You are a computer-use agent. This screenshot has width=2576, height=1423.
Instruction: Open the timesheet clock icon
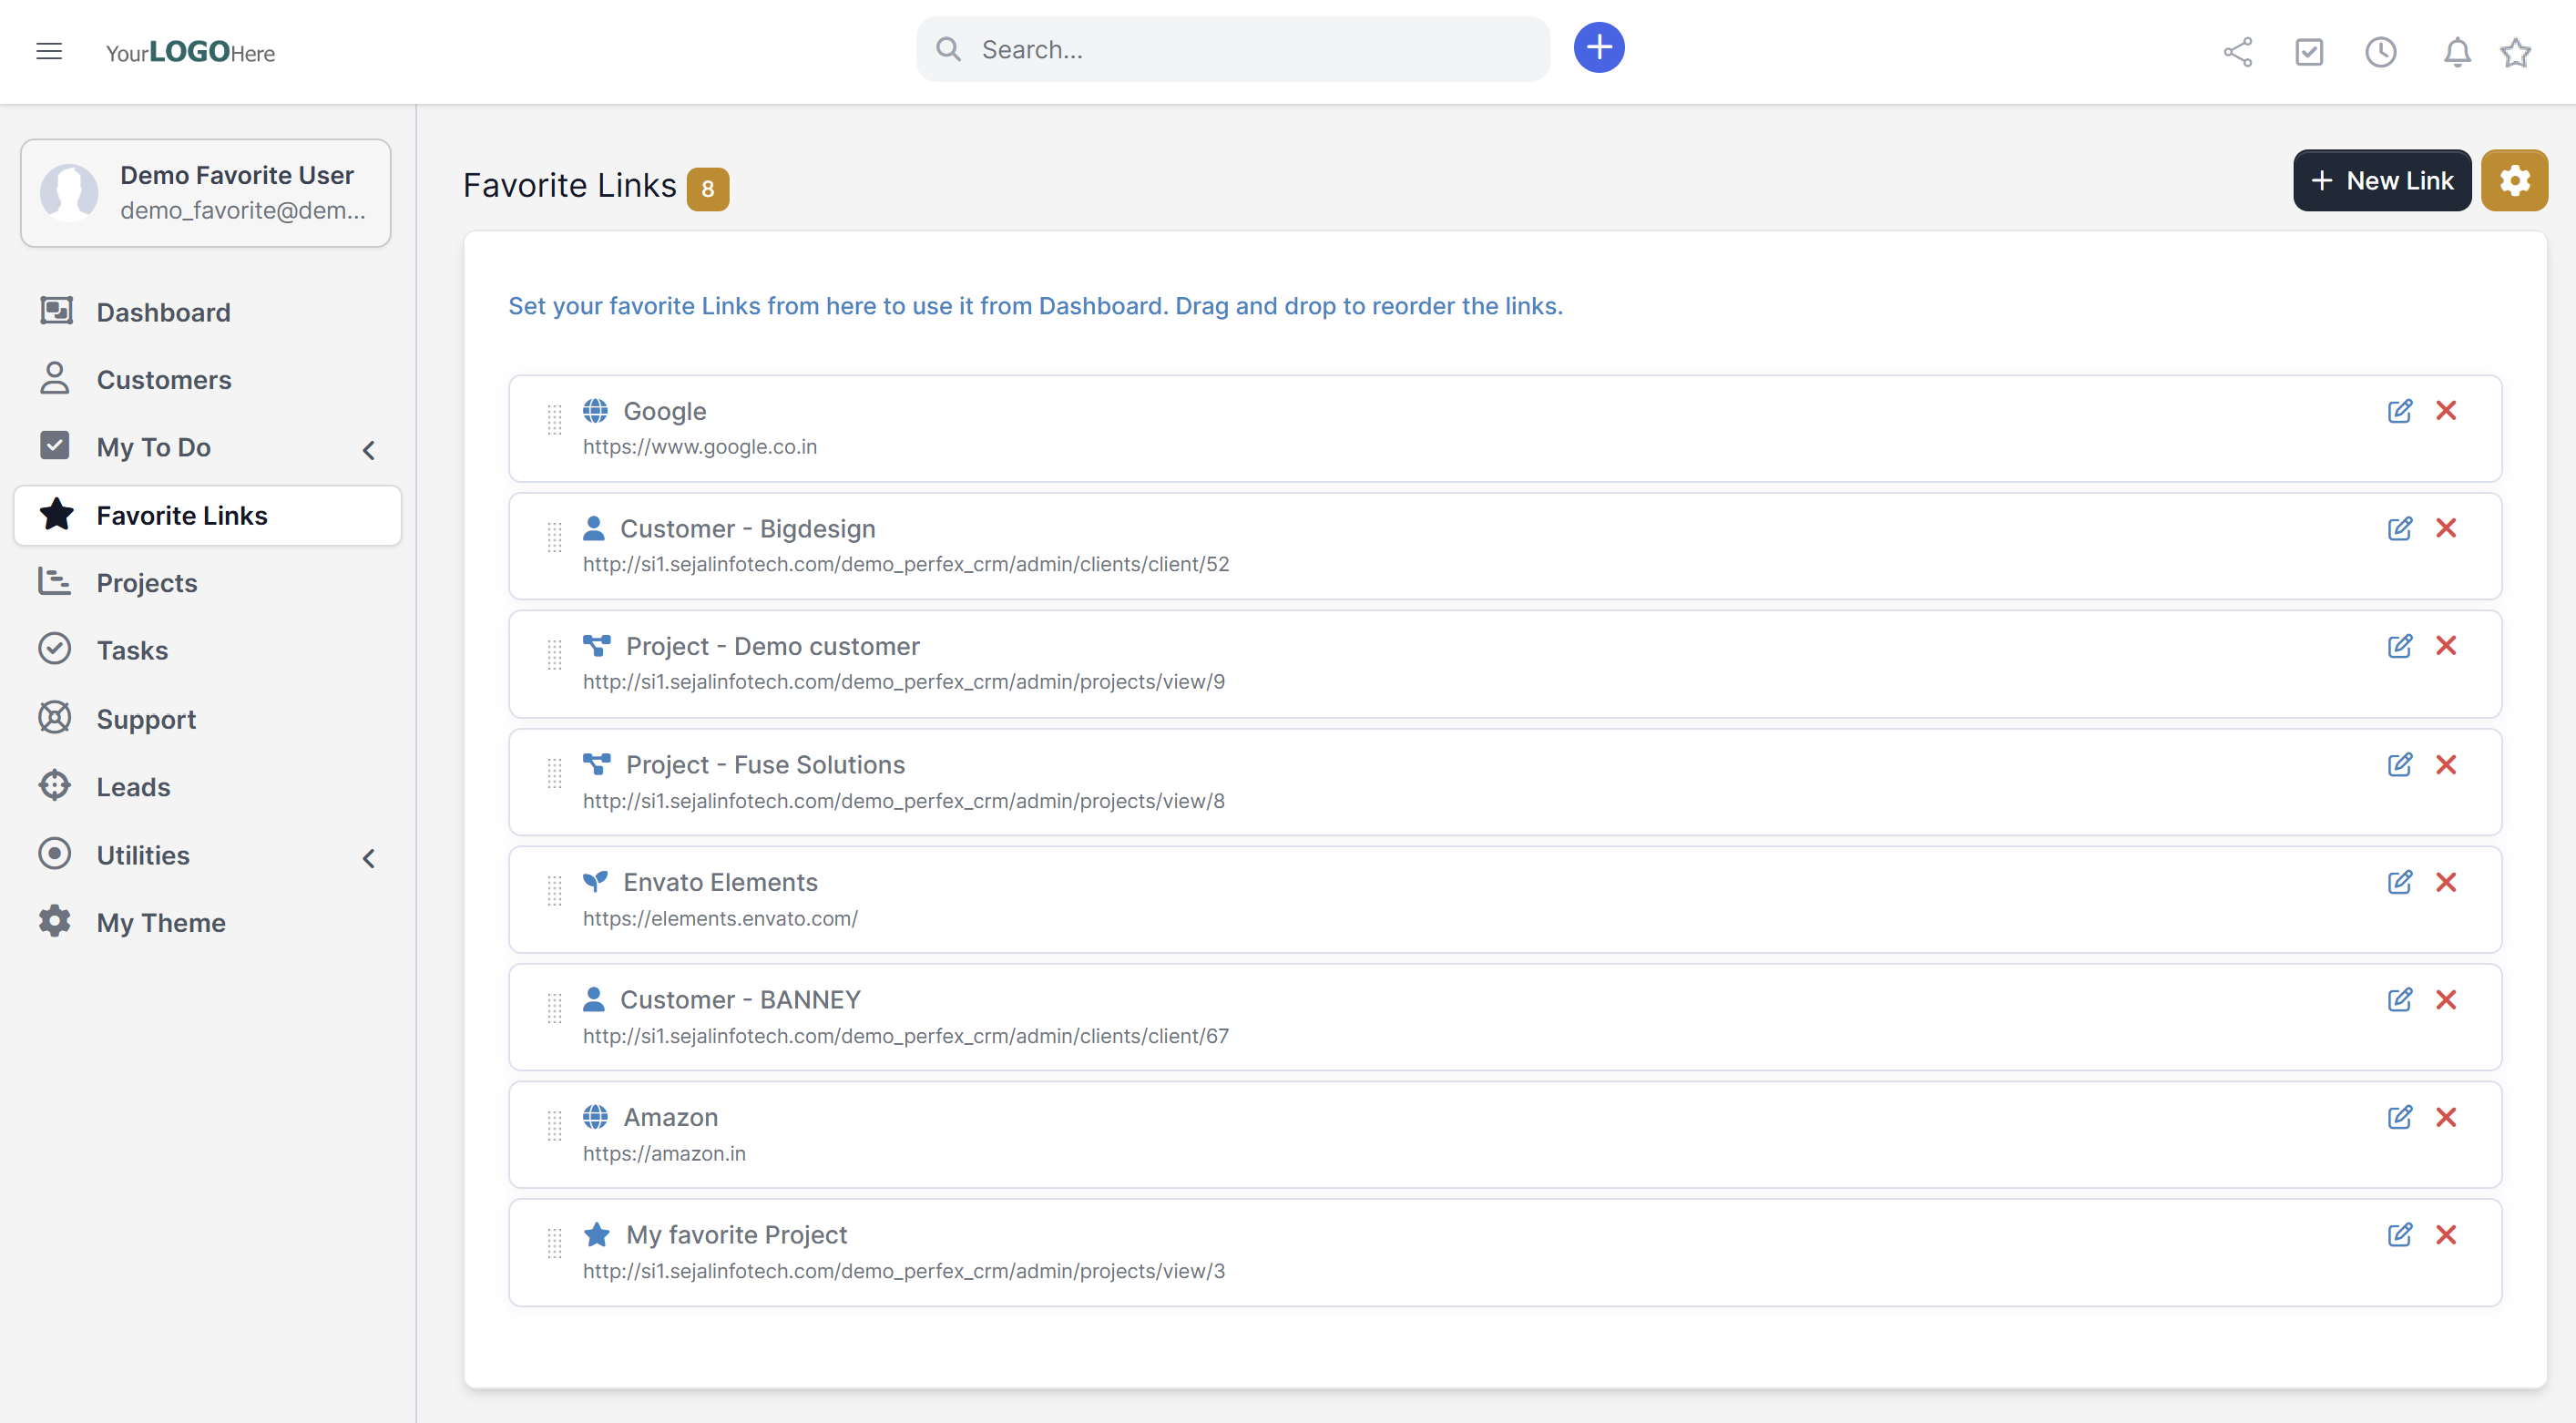click(2380, 52)
